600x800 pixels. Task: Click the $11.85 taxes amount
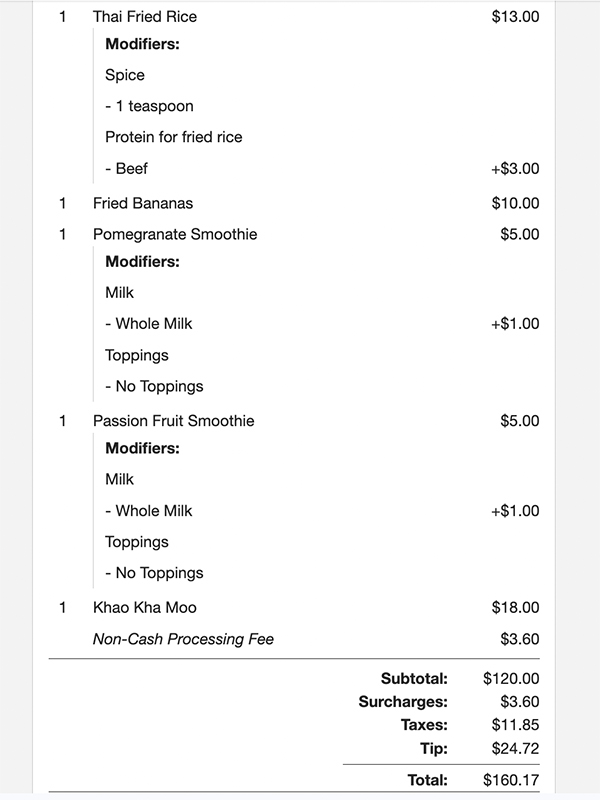pos(515,725)
